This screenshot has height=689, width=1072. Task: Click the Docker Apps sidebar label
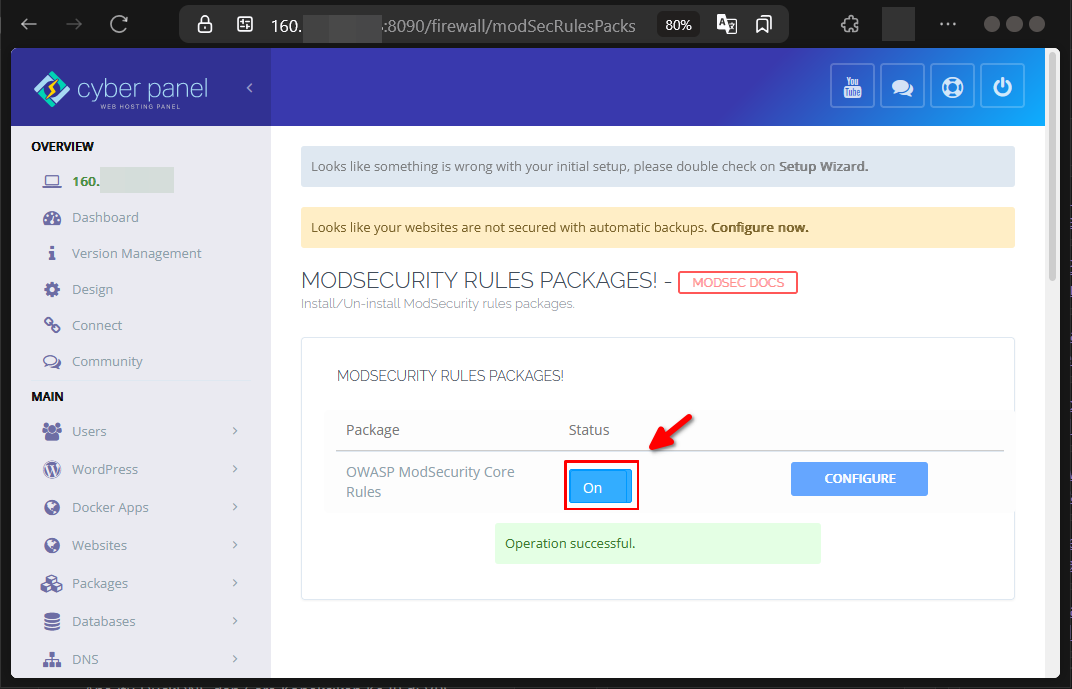pyautogui.click(x=111, y=507)
